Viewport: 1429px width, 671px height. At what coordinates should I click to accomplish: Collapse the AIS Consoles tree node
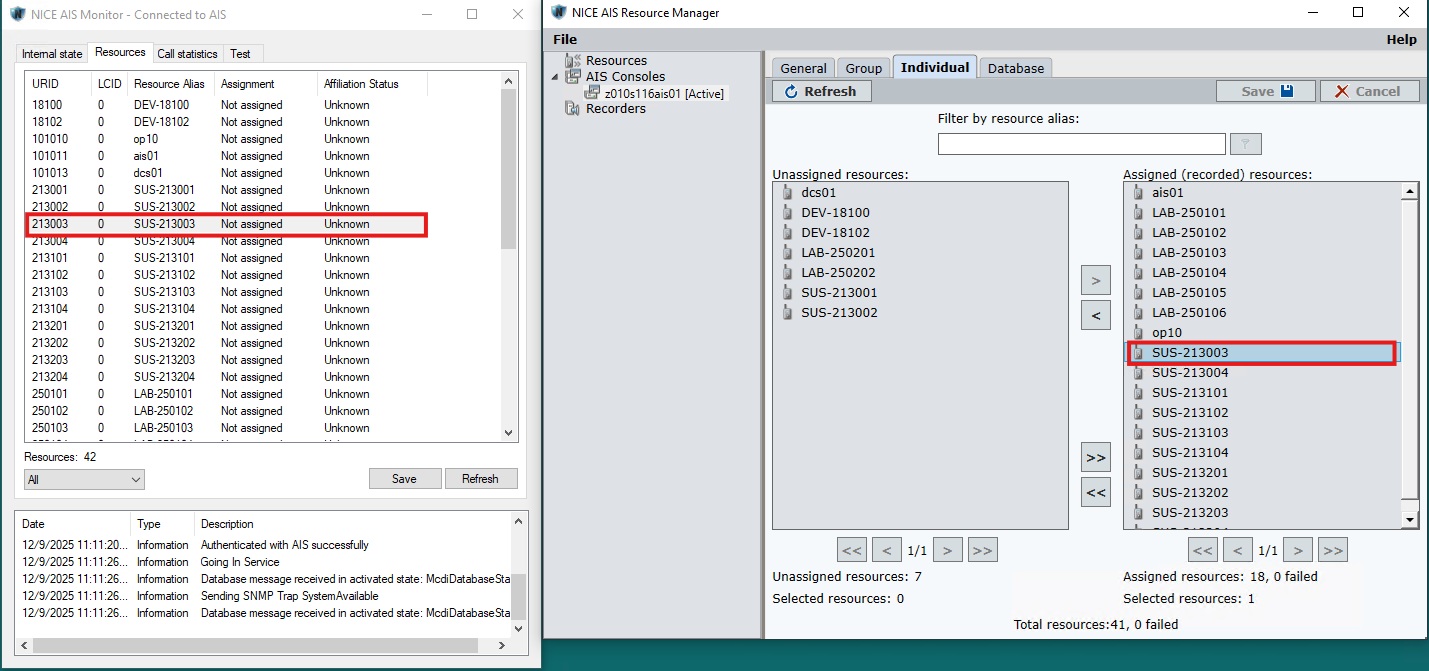coord(555,77)
